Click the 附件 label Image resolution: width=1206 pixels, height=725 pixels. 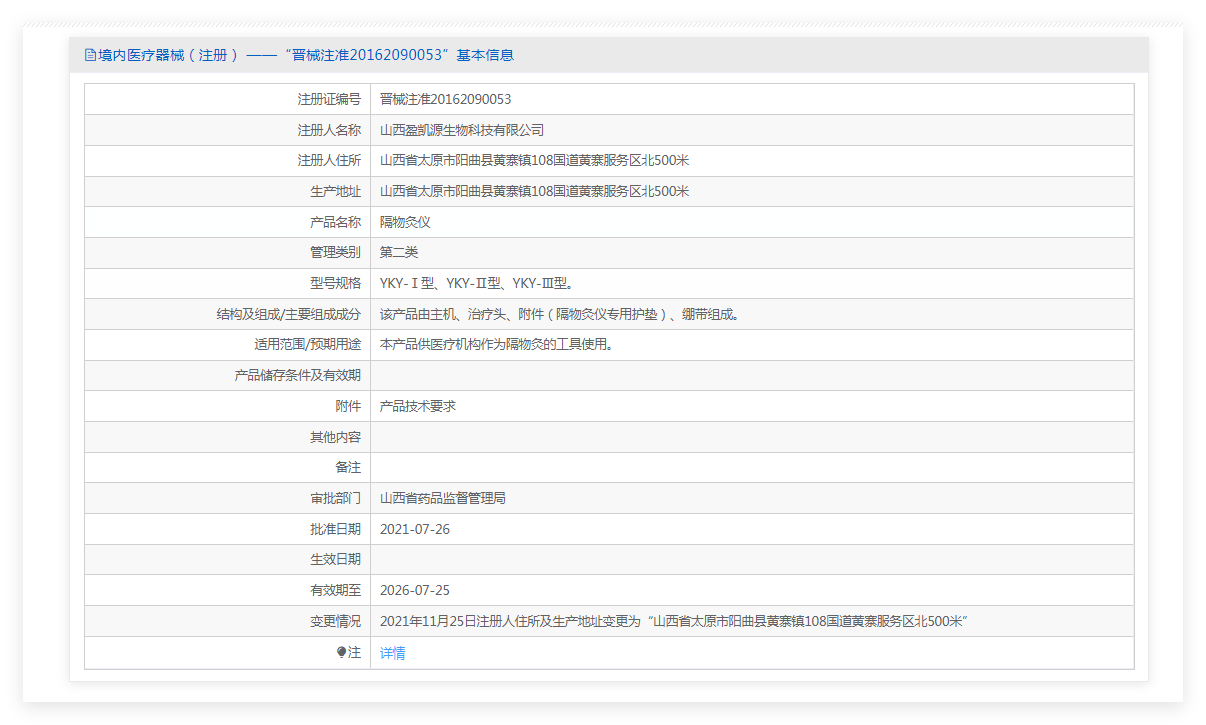click(x=348, y=406)
